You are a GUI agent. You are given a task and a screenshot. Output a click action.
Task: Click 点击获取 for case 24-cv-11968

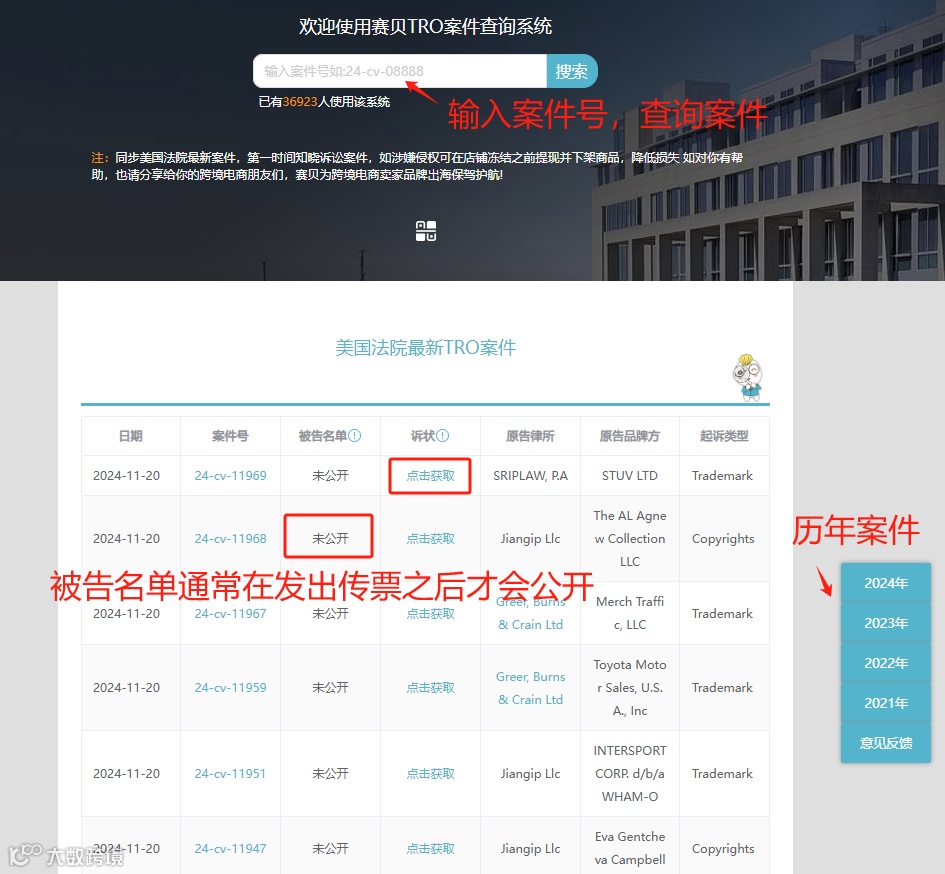pyautogui.click(x=430, y=538)
